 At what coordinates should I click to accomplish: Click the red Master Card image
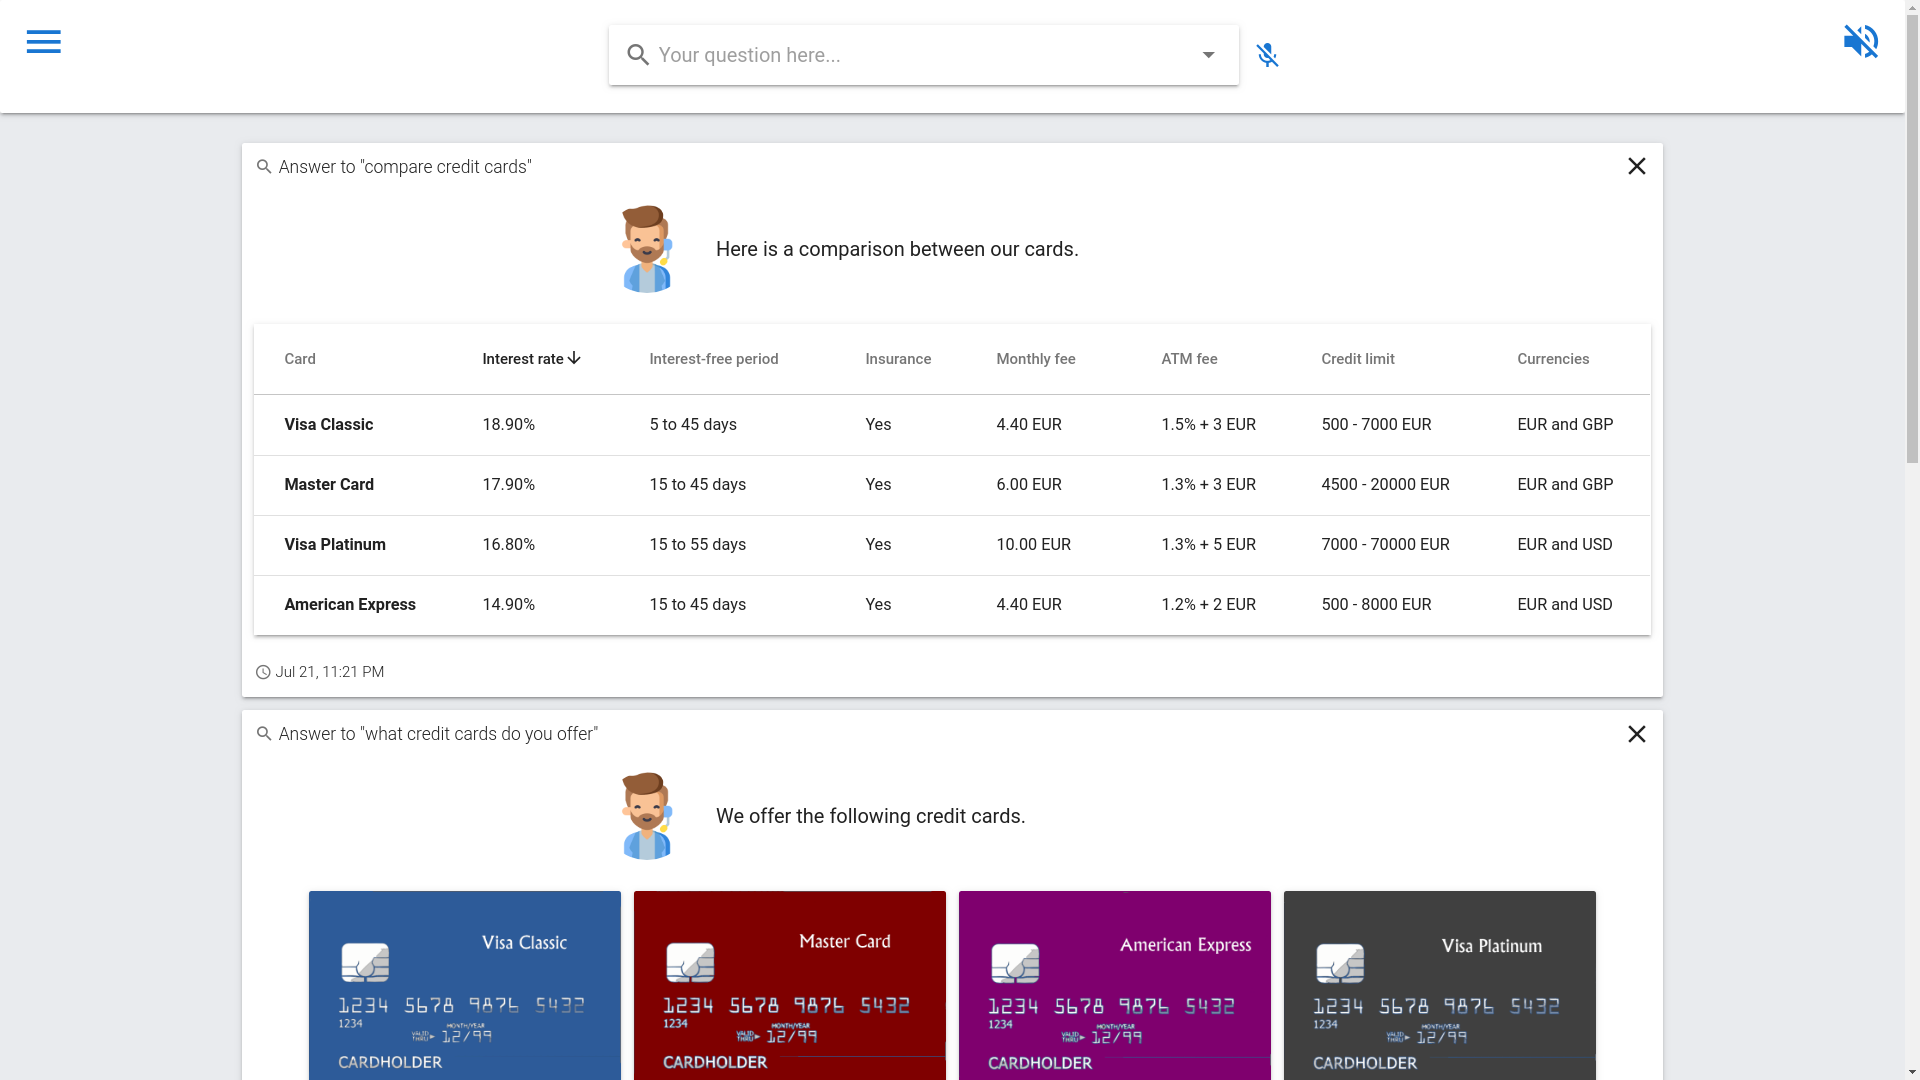click(789, 985)
